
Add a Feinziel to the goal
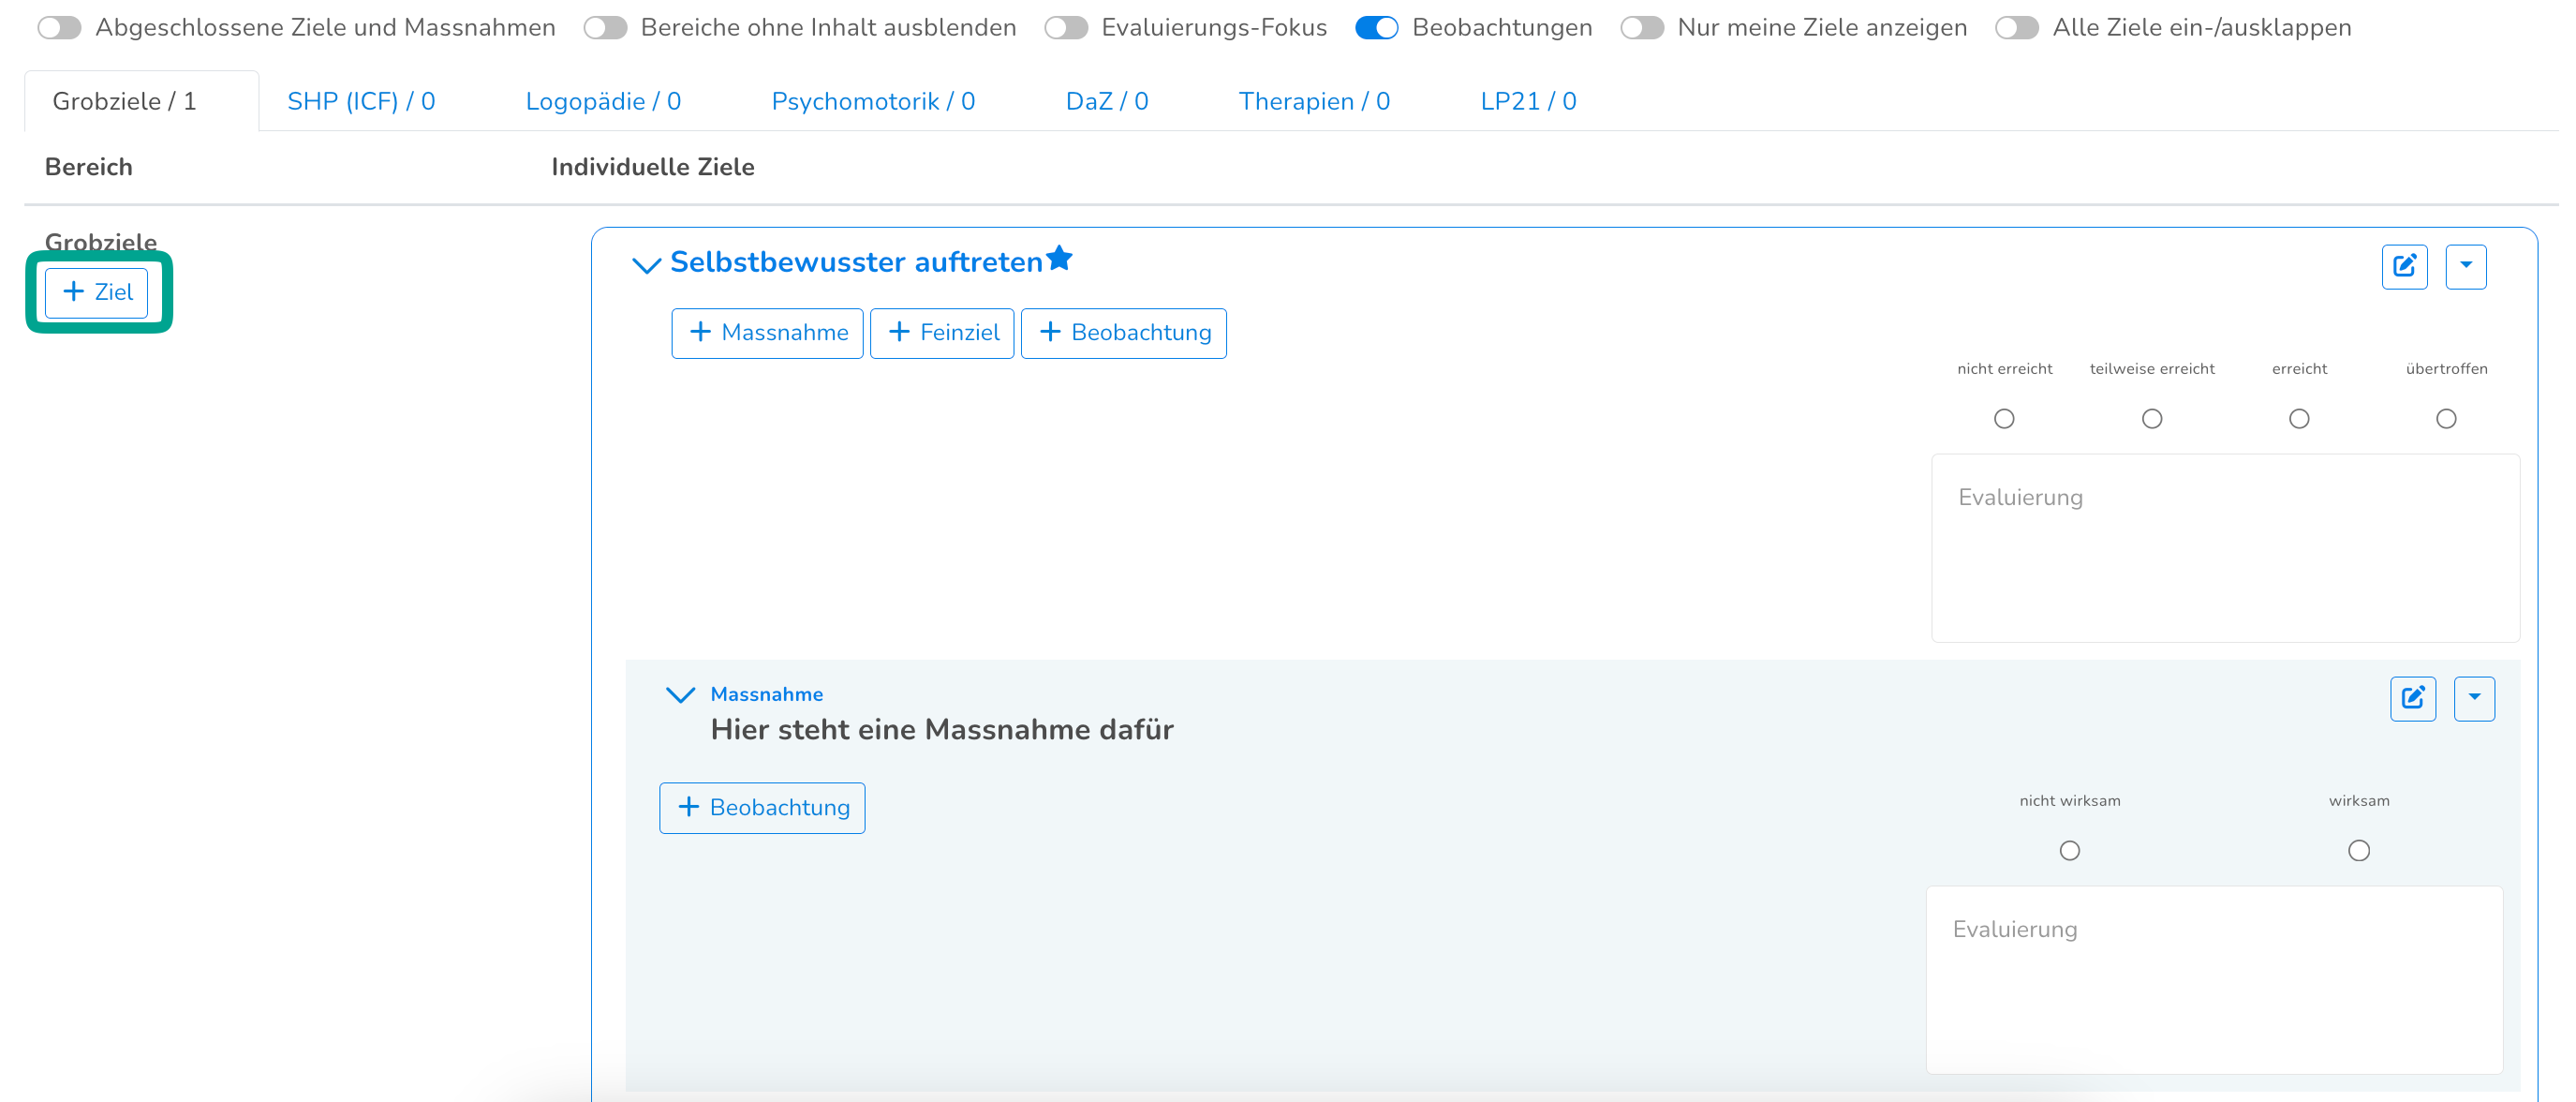coord(942,333)
